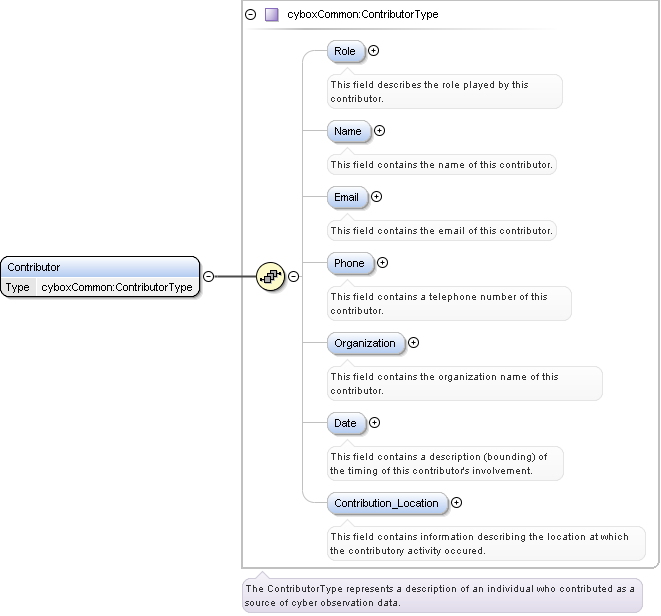
Task: Select the Phone element box
Action: 350,263
